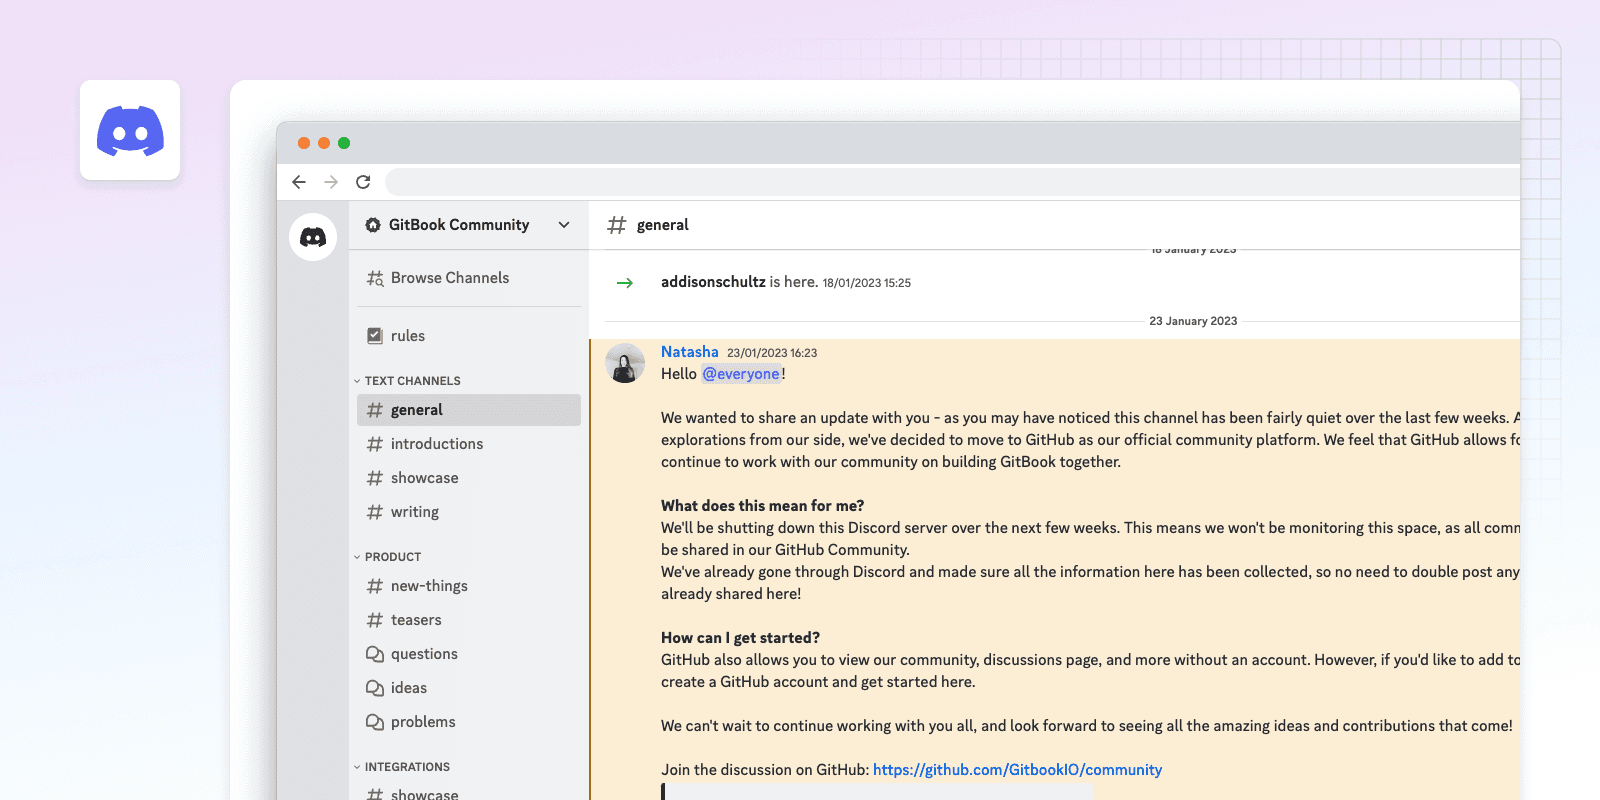Click the rules channel checkbox icon

click(375, 336)
